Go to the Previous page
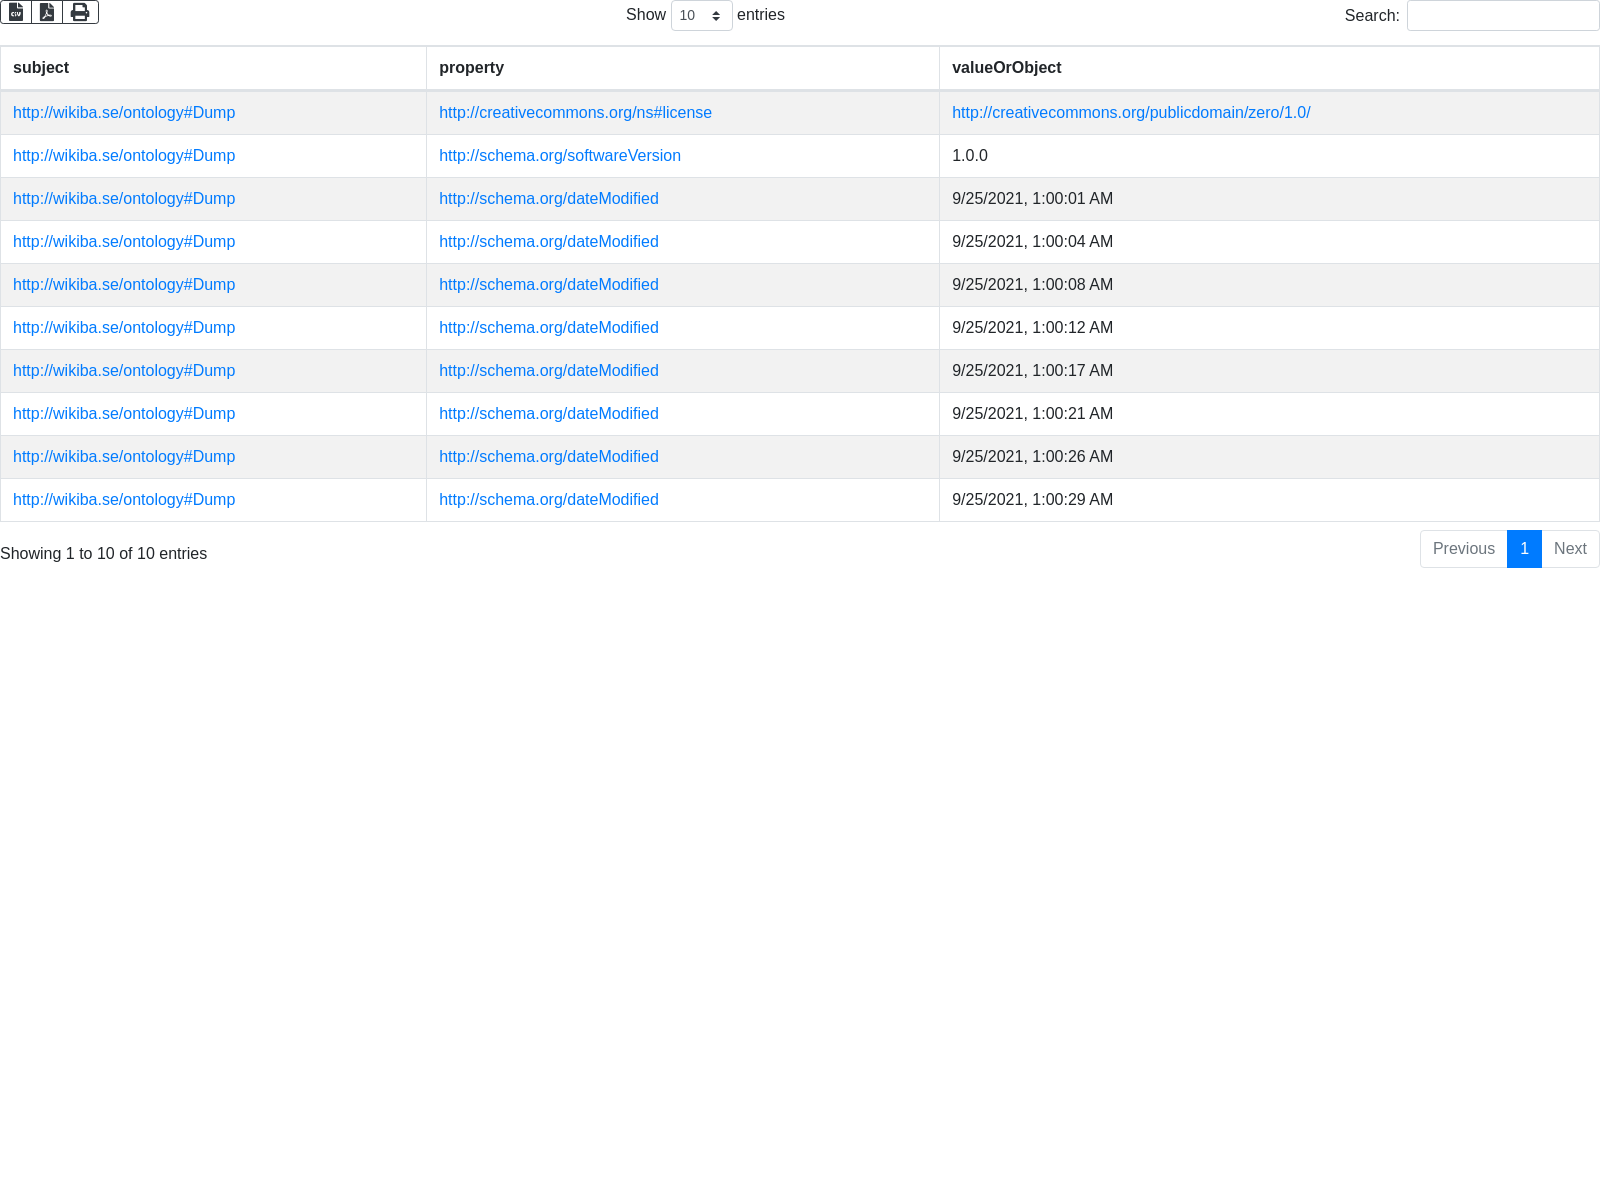 1463,549
